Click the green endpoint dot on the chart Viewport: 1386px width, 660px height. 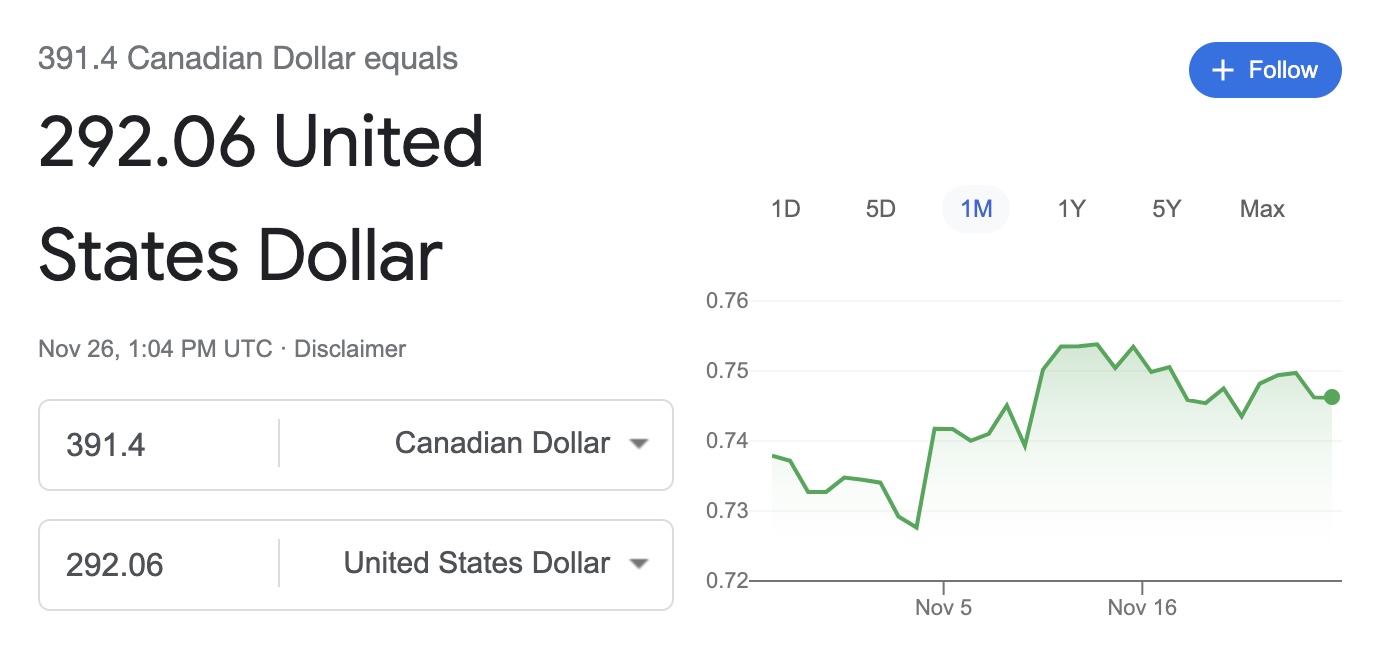[x=1331, y=397]
